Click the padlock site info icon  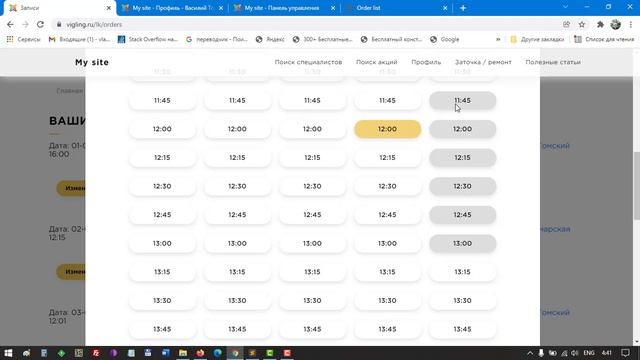[x=59, y=24]
